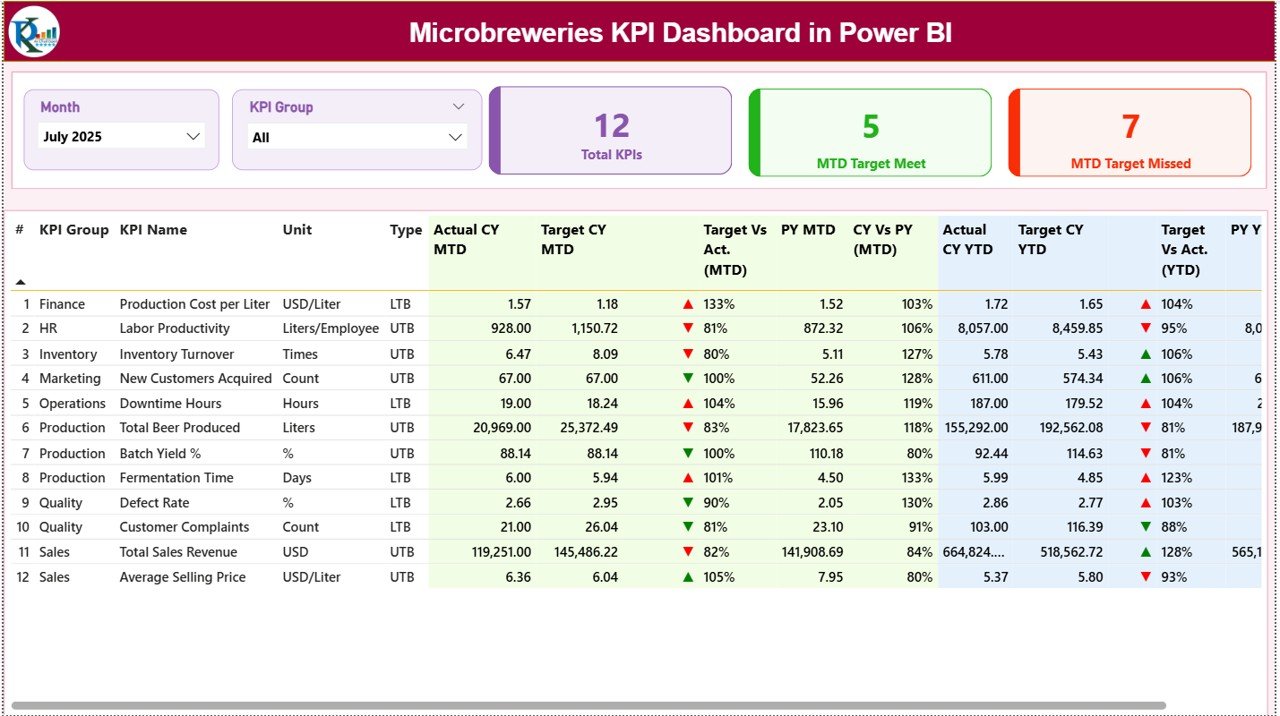Screen dimensions: 1280x716
Task: Click green down arrow for Defect Rate MTD
Action: pos(688,503)
